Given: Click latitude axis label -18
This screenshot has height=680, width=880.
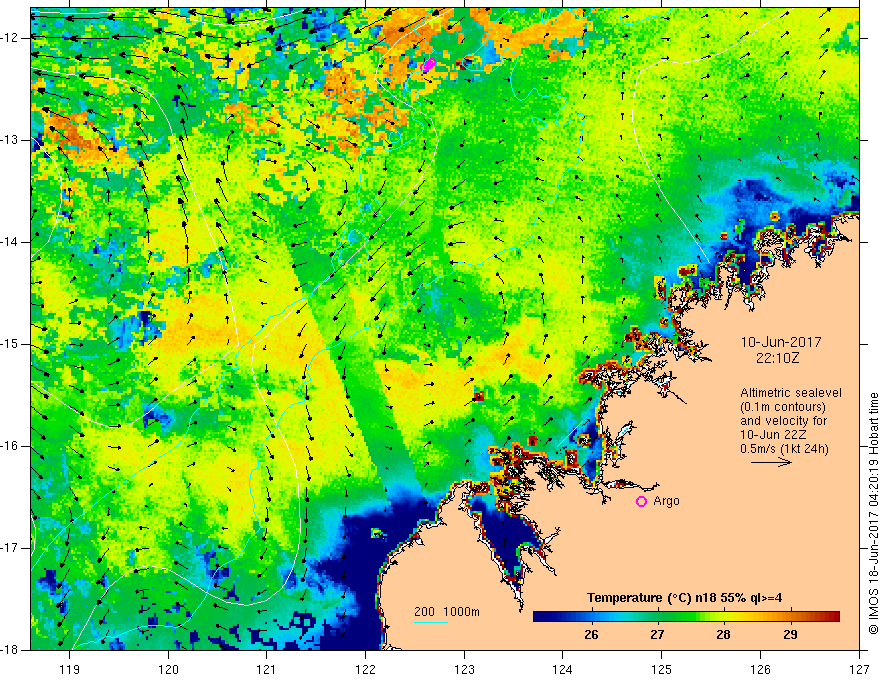Looking at the screenshot, I should 11,650.
